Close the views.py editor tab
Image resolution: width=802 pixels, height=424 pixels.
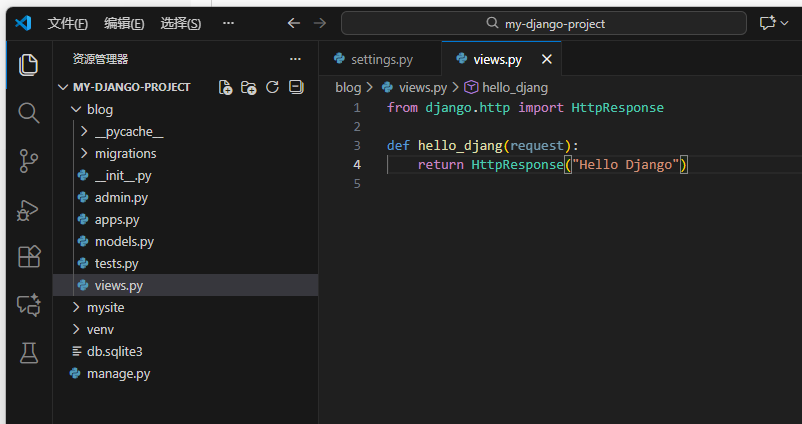click(x=547, y=59)
